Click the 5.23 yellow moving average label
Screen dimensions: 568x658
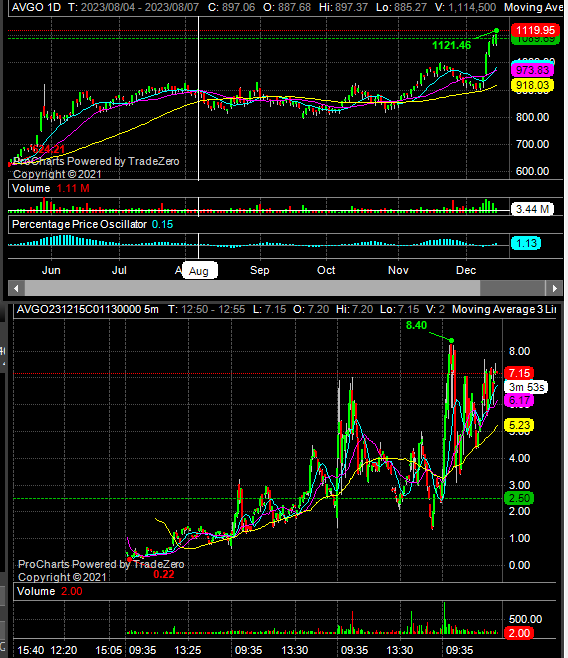(519, 425)
